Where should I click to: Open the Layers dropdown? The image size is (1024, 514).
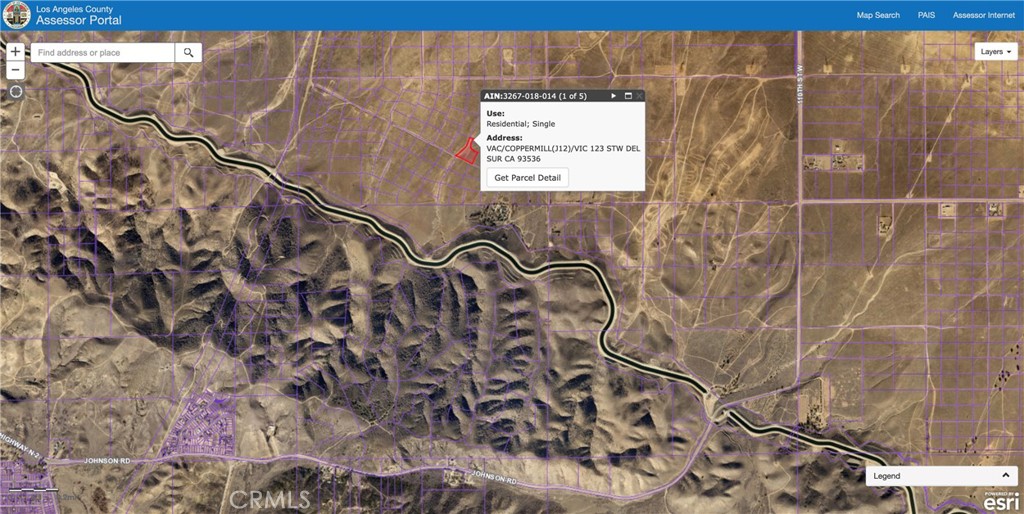click(997, 51)
